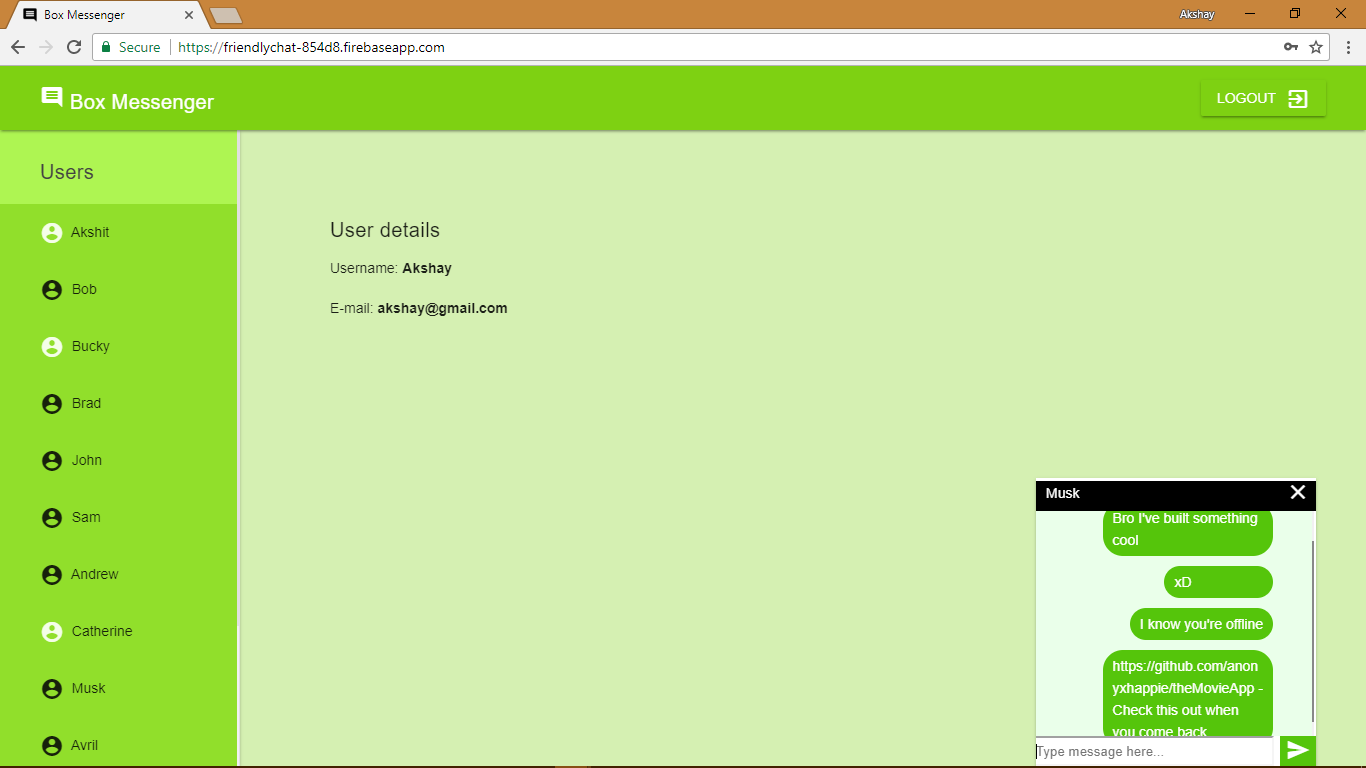Screen dimensions: 1366x768
Task: Choose user Sam
Action: click(86, 517)
